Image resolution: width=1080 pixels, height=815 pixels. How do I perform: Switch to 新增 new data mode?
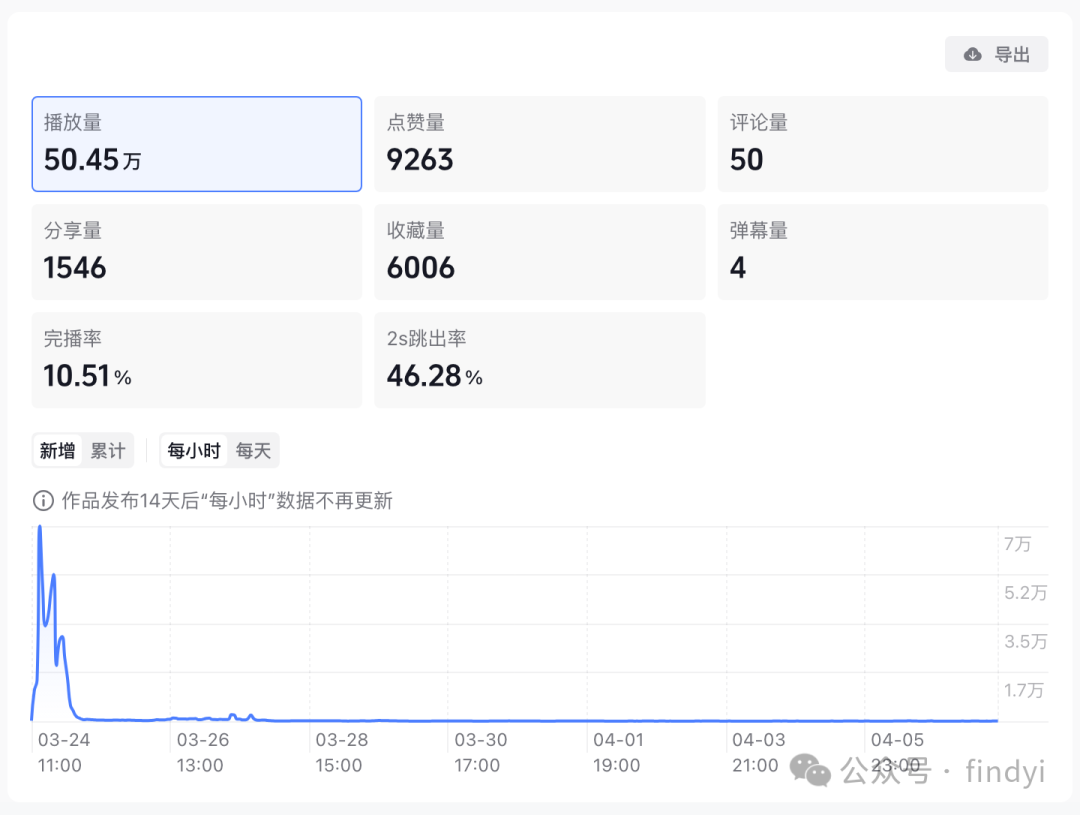pyautogui.click(x=58, y=451)
